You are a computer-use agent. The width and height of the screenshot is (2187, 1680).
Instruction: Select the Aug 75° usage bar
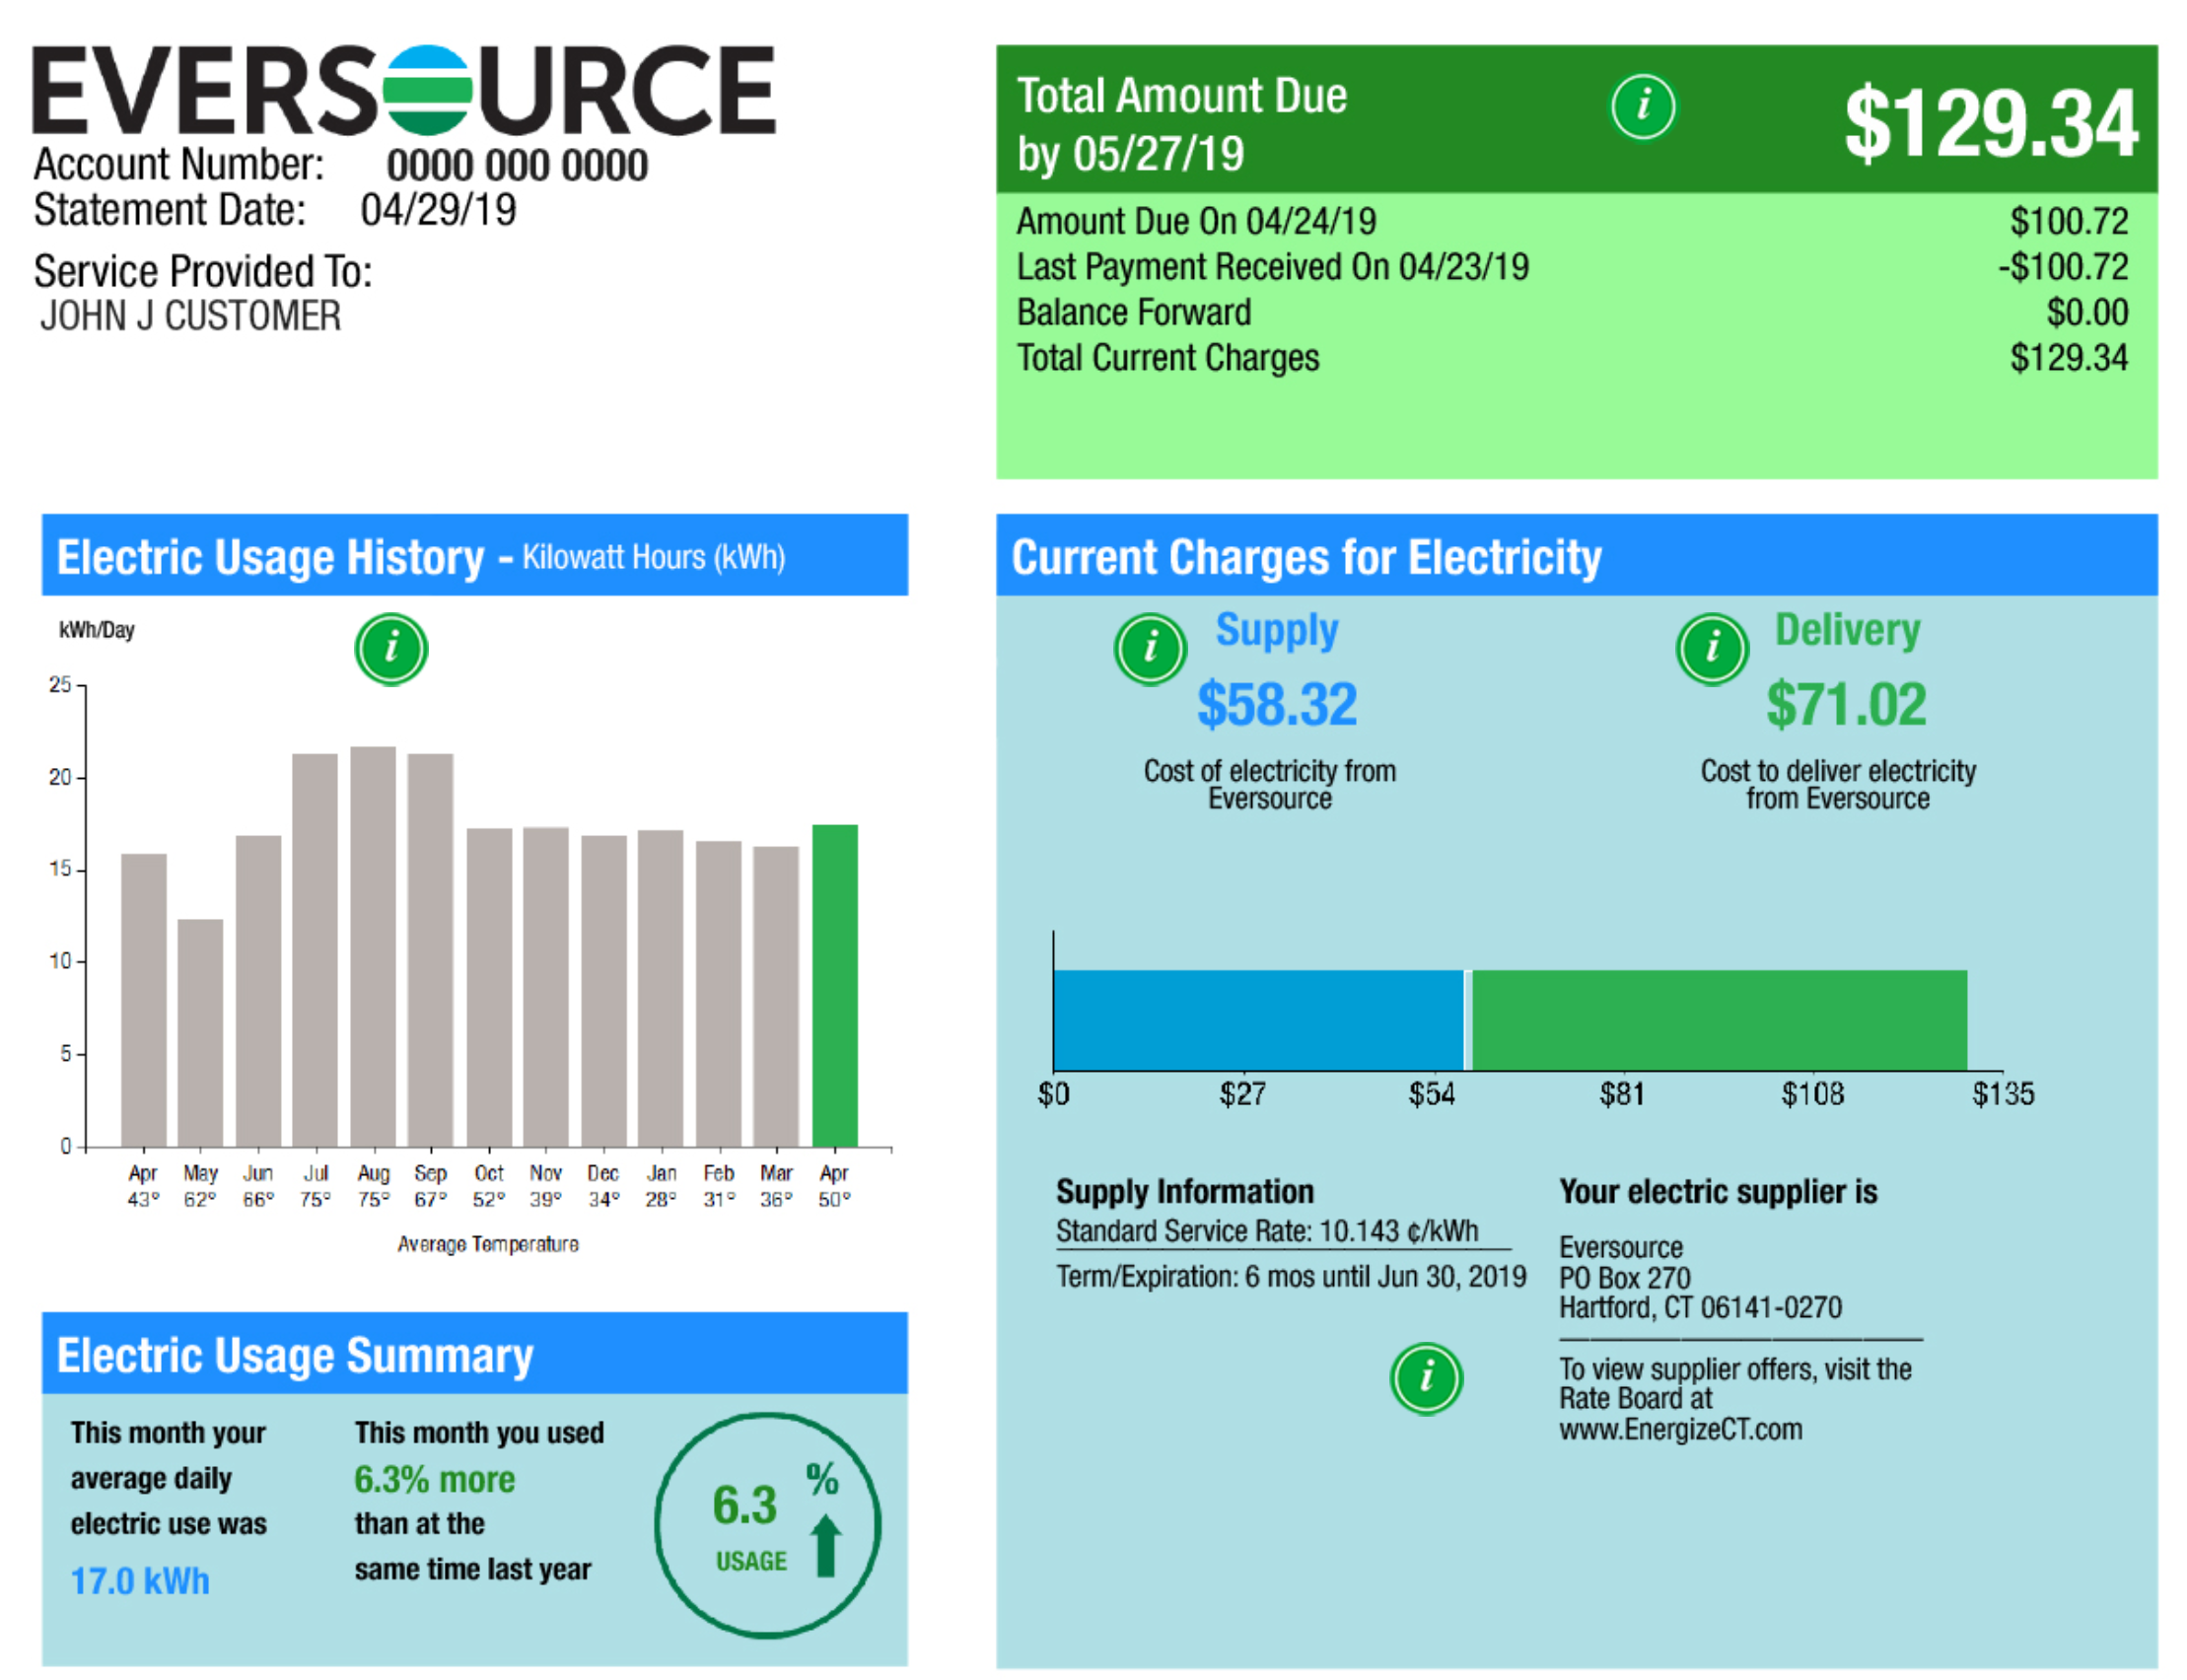click(373, 946)
